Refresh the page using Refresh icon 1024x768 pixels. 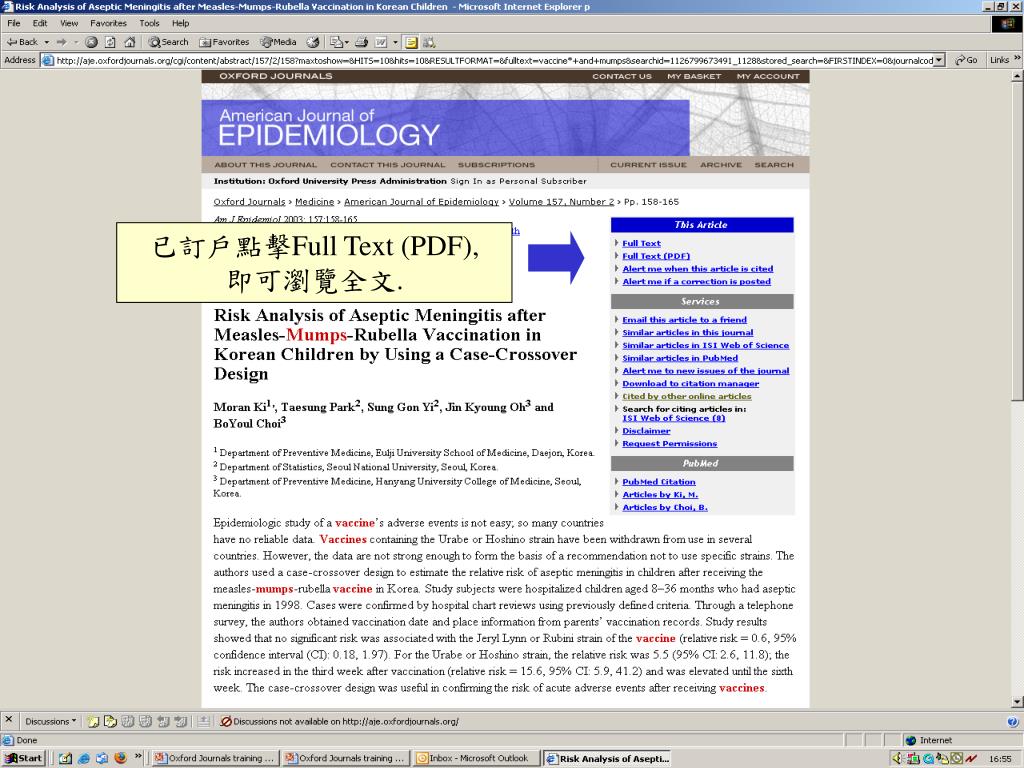(110, 42)
